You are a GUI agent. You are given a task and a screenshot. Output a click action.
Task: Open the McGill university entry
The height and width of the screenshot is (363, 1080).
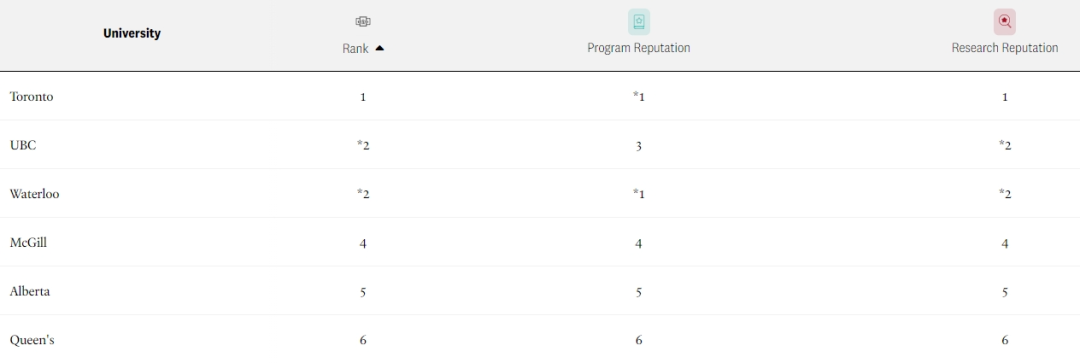[28, 242]
